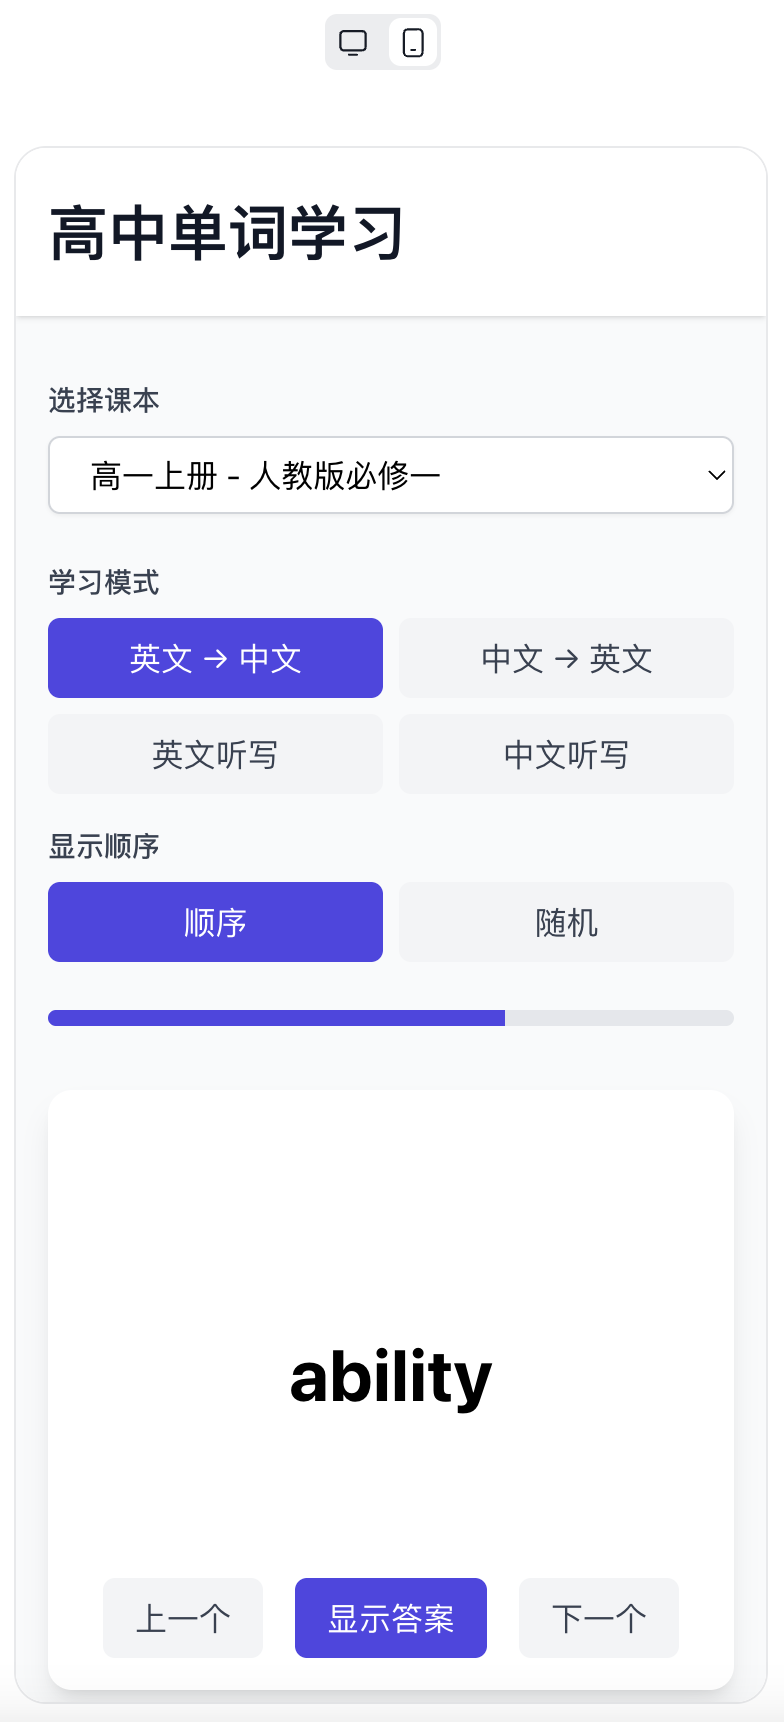This screenshot has height=1722, width=784.
Task: Choose 随机 display order
Action: (566, 922)
